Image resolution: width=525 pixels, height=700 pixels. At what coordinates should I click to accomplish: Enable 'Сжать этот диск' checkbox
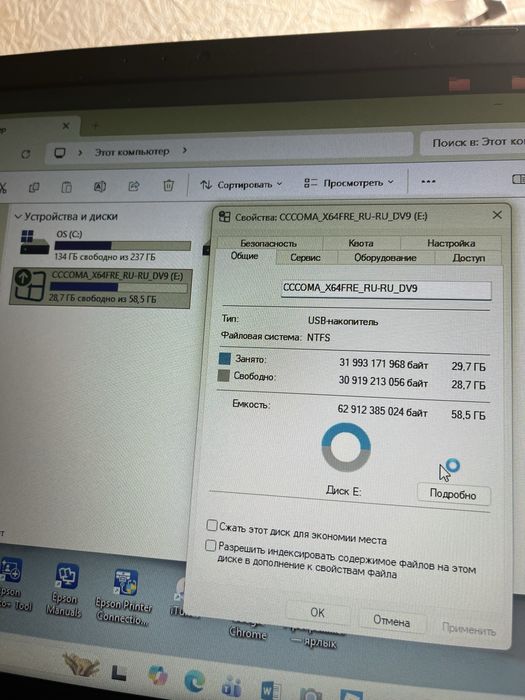212,525
